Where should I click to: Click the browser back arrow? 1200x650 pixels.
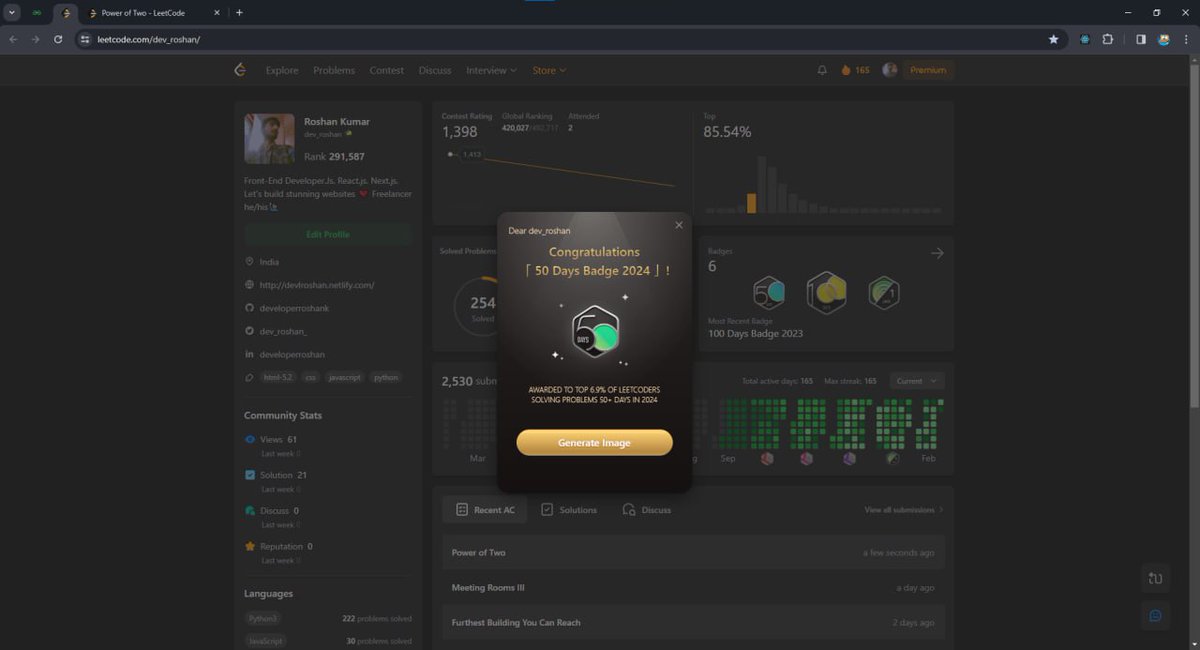pos(13,39)
